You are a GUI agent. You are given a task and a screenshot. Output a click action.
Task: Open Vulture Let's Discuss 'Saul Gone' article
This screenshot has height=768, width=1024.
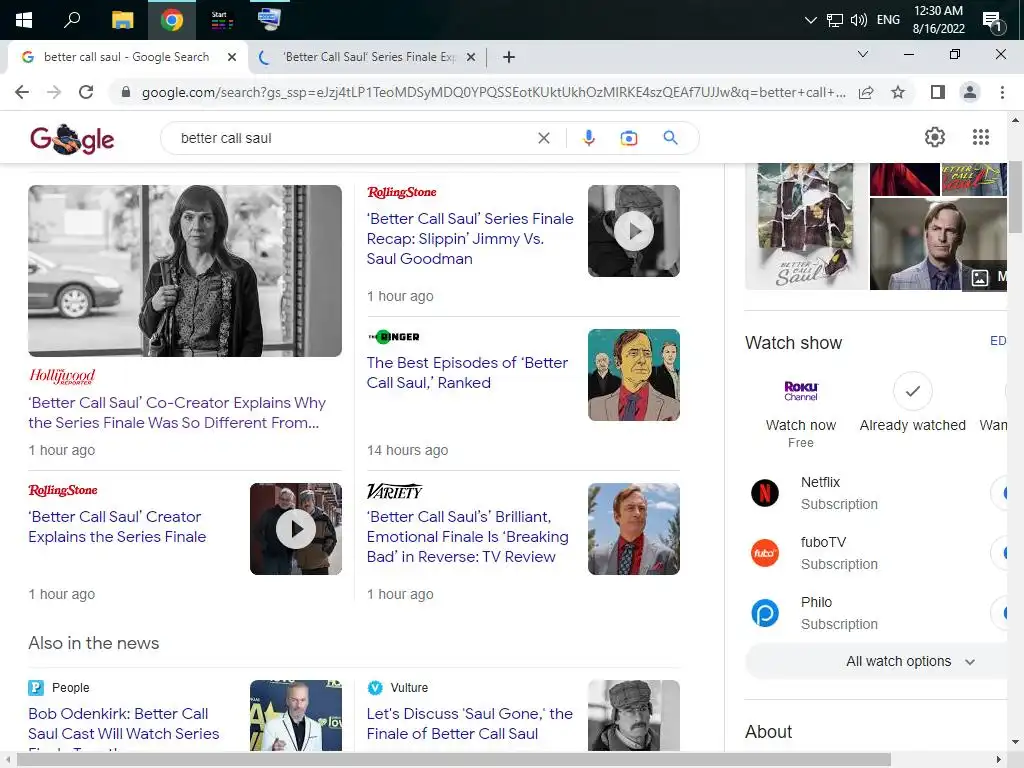point(469,724)
